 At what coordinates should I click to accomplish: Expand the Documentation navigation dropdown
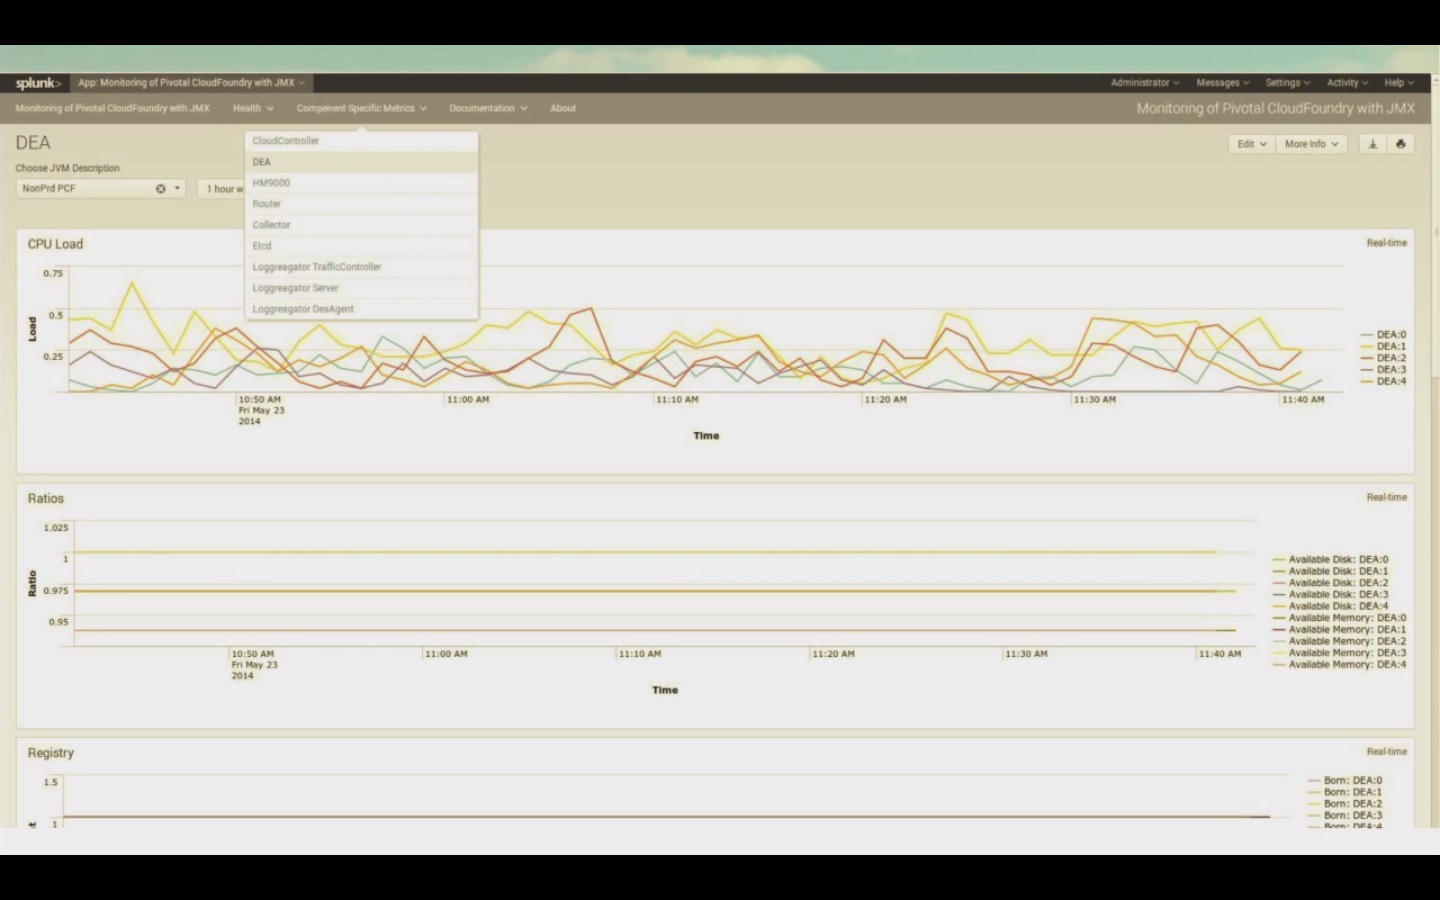tap(488, 108)
